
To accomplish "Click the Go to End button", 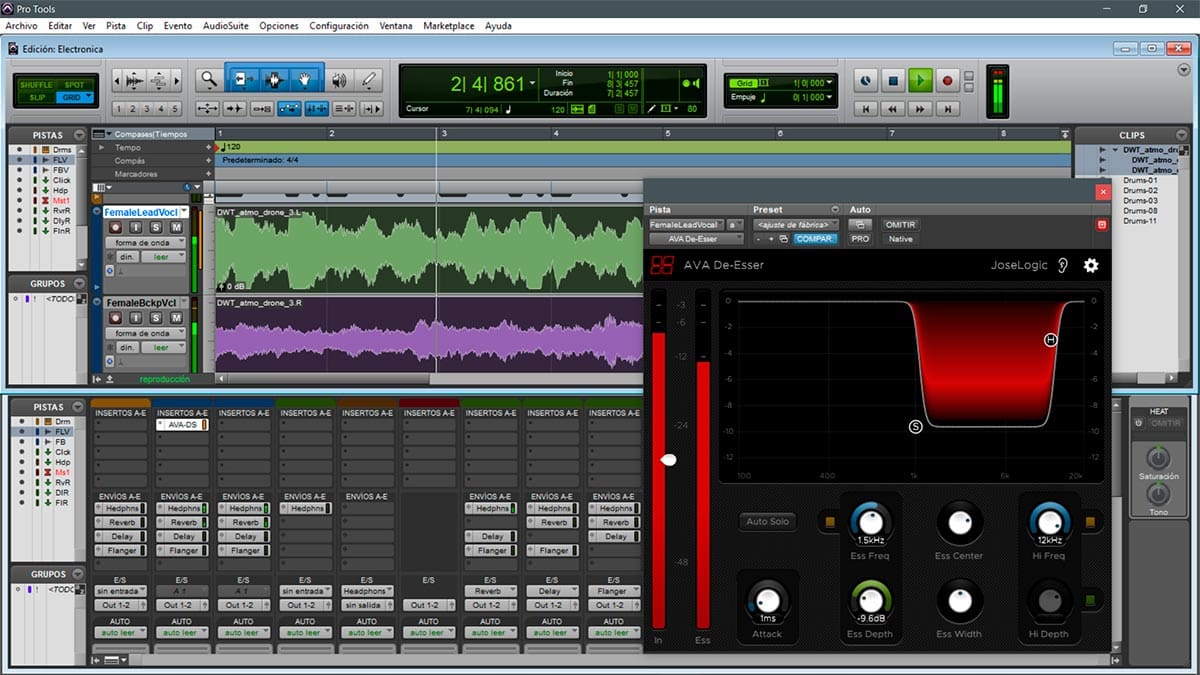I will pos(947,108).
